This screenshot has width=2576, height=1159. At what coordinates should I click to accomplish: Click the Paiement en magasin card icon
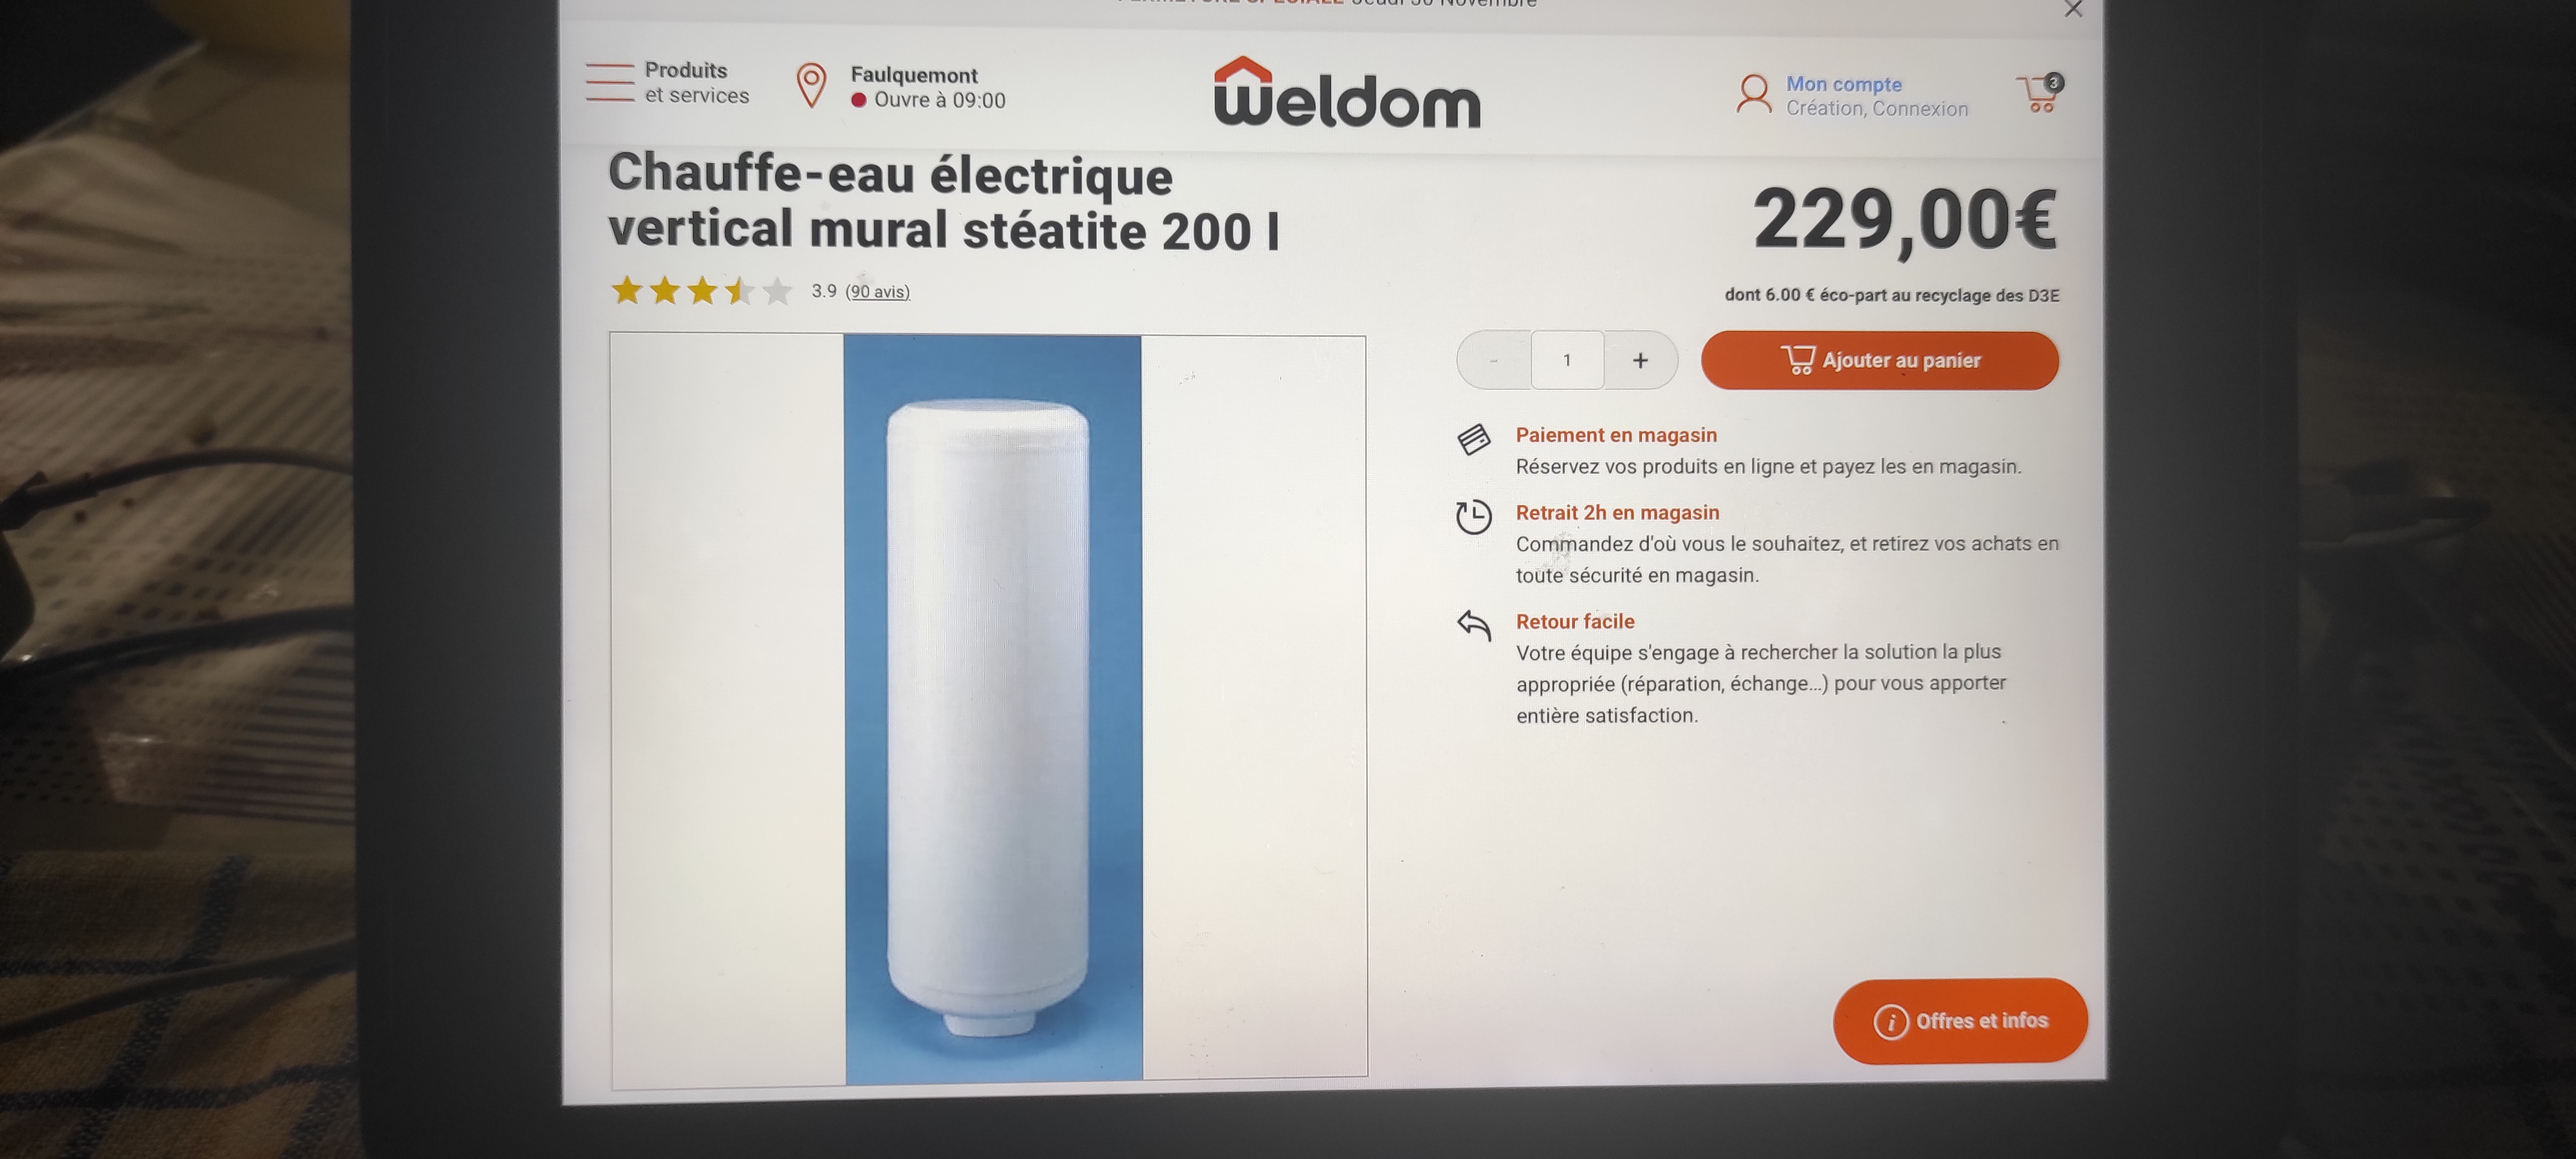(x=1473, y=439)
